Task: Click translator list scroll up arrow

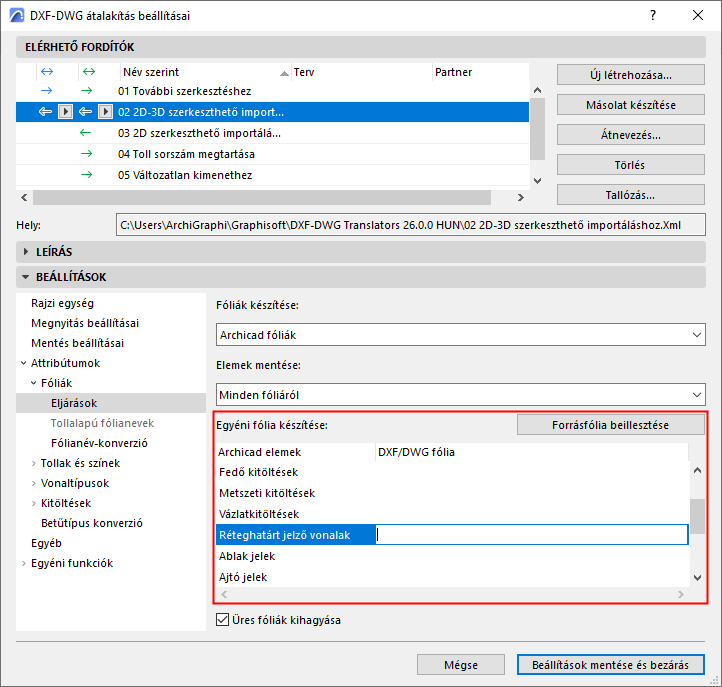Action: (x=537, y=90)
